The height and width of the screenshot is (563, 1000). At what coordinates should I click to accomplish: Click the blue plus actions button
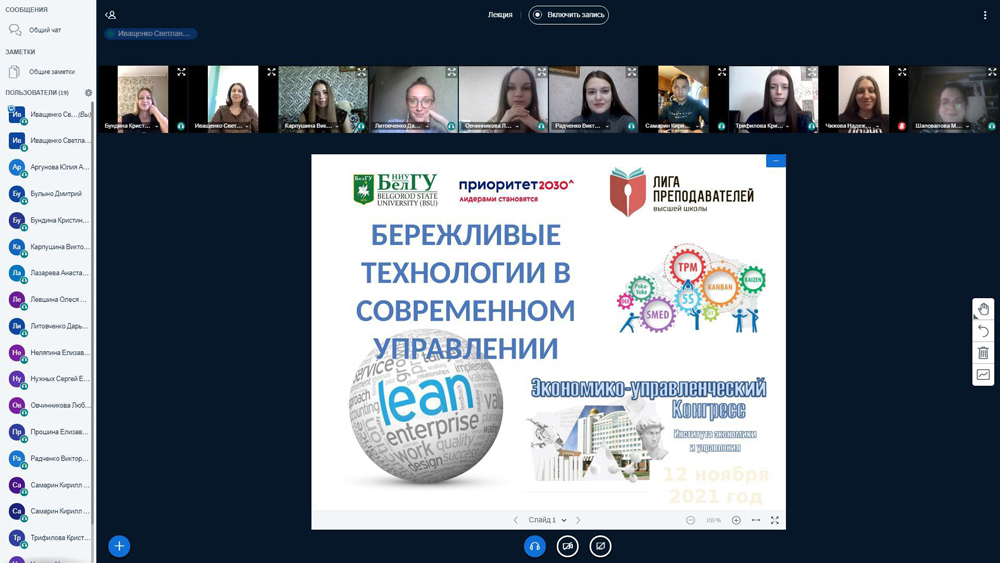coord(119,546)
